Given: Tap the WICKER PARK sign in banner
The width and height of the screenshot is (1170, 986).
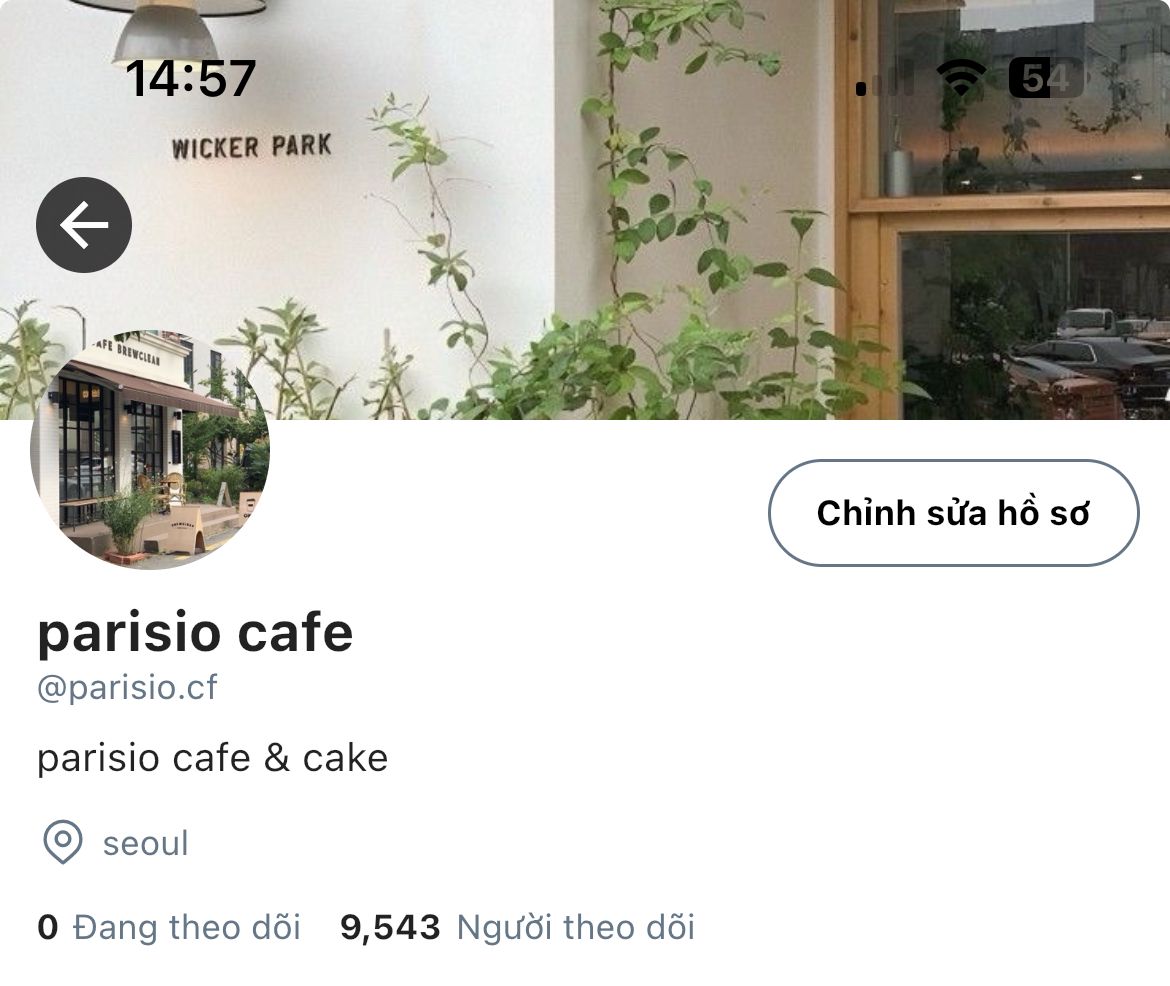Looking at the screenshot, I should coord(251,147).
